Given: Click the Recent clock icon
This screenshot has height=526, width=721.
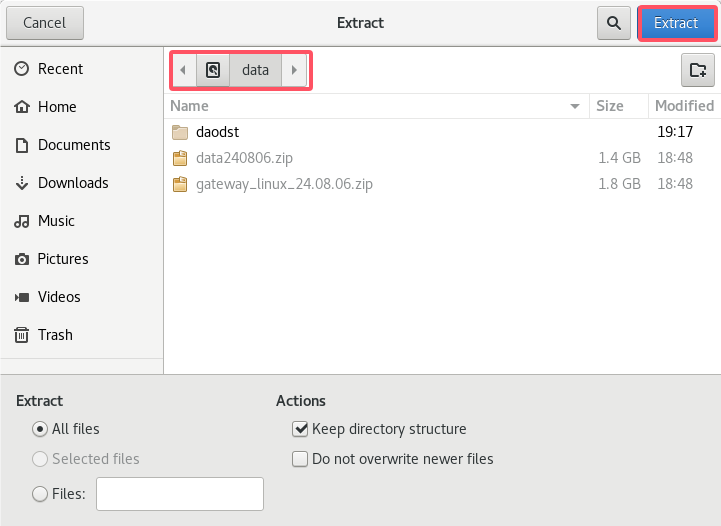Looking at the screenshot, I should click(22, 69).
